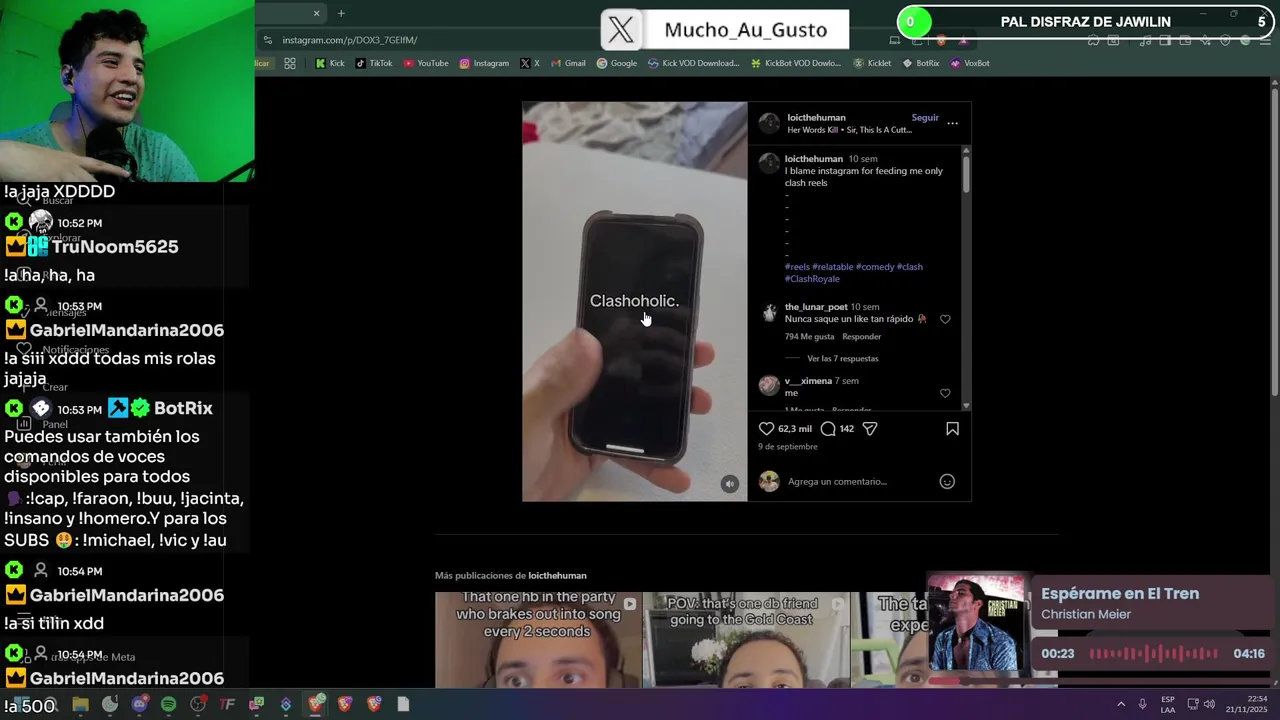
Task: Open v__ximena's profile
Action: 808,381
